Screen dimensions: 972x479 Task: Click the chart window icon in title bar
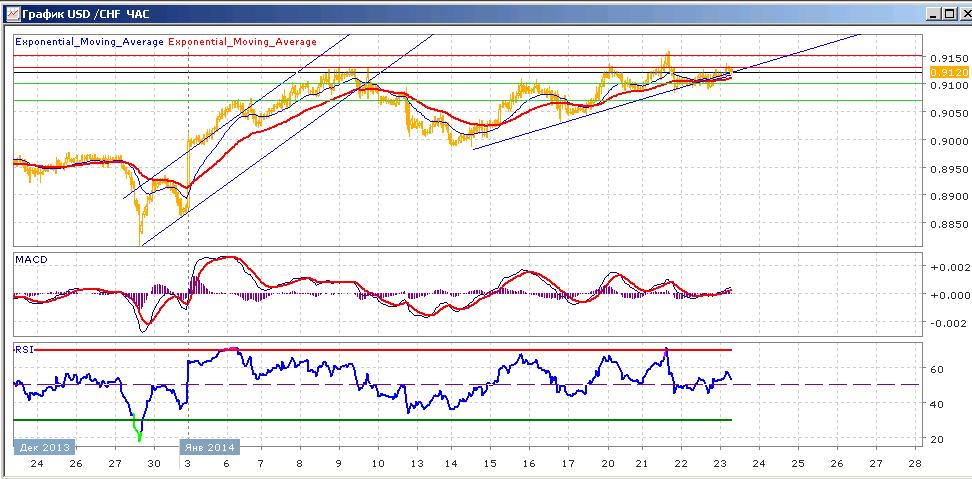12,13
